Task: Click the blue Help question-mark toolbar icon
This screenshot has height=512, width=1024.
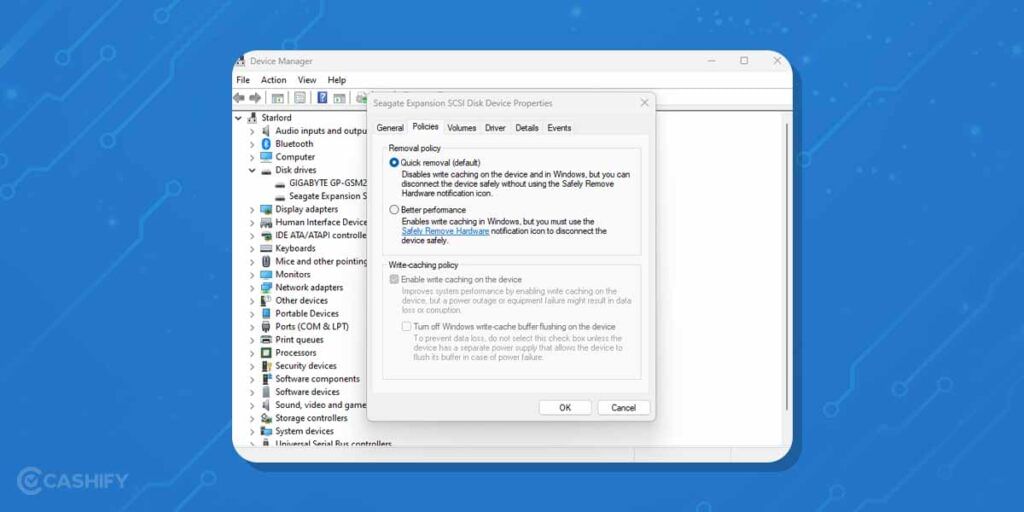Action: [x=322, y=98]
